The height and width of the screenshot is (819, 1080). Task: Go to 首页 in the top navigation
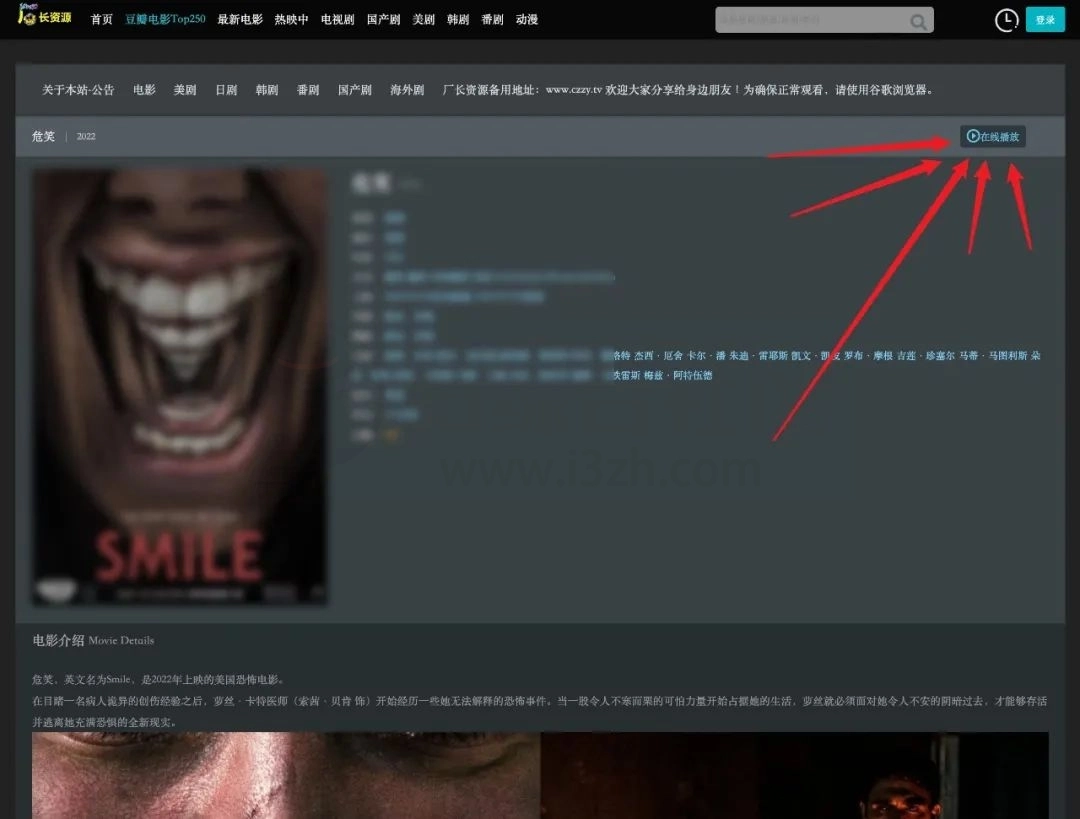point(102,20)
